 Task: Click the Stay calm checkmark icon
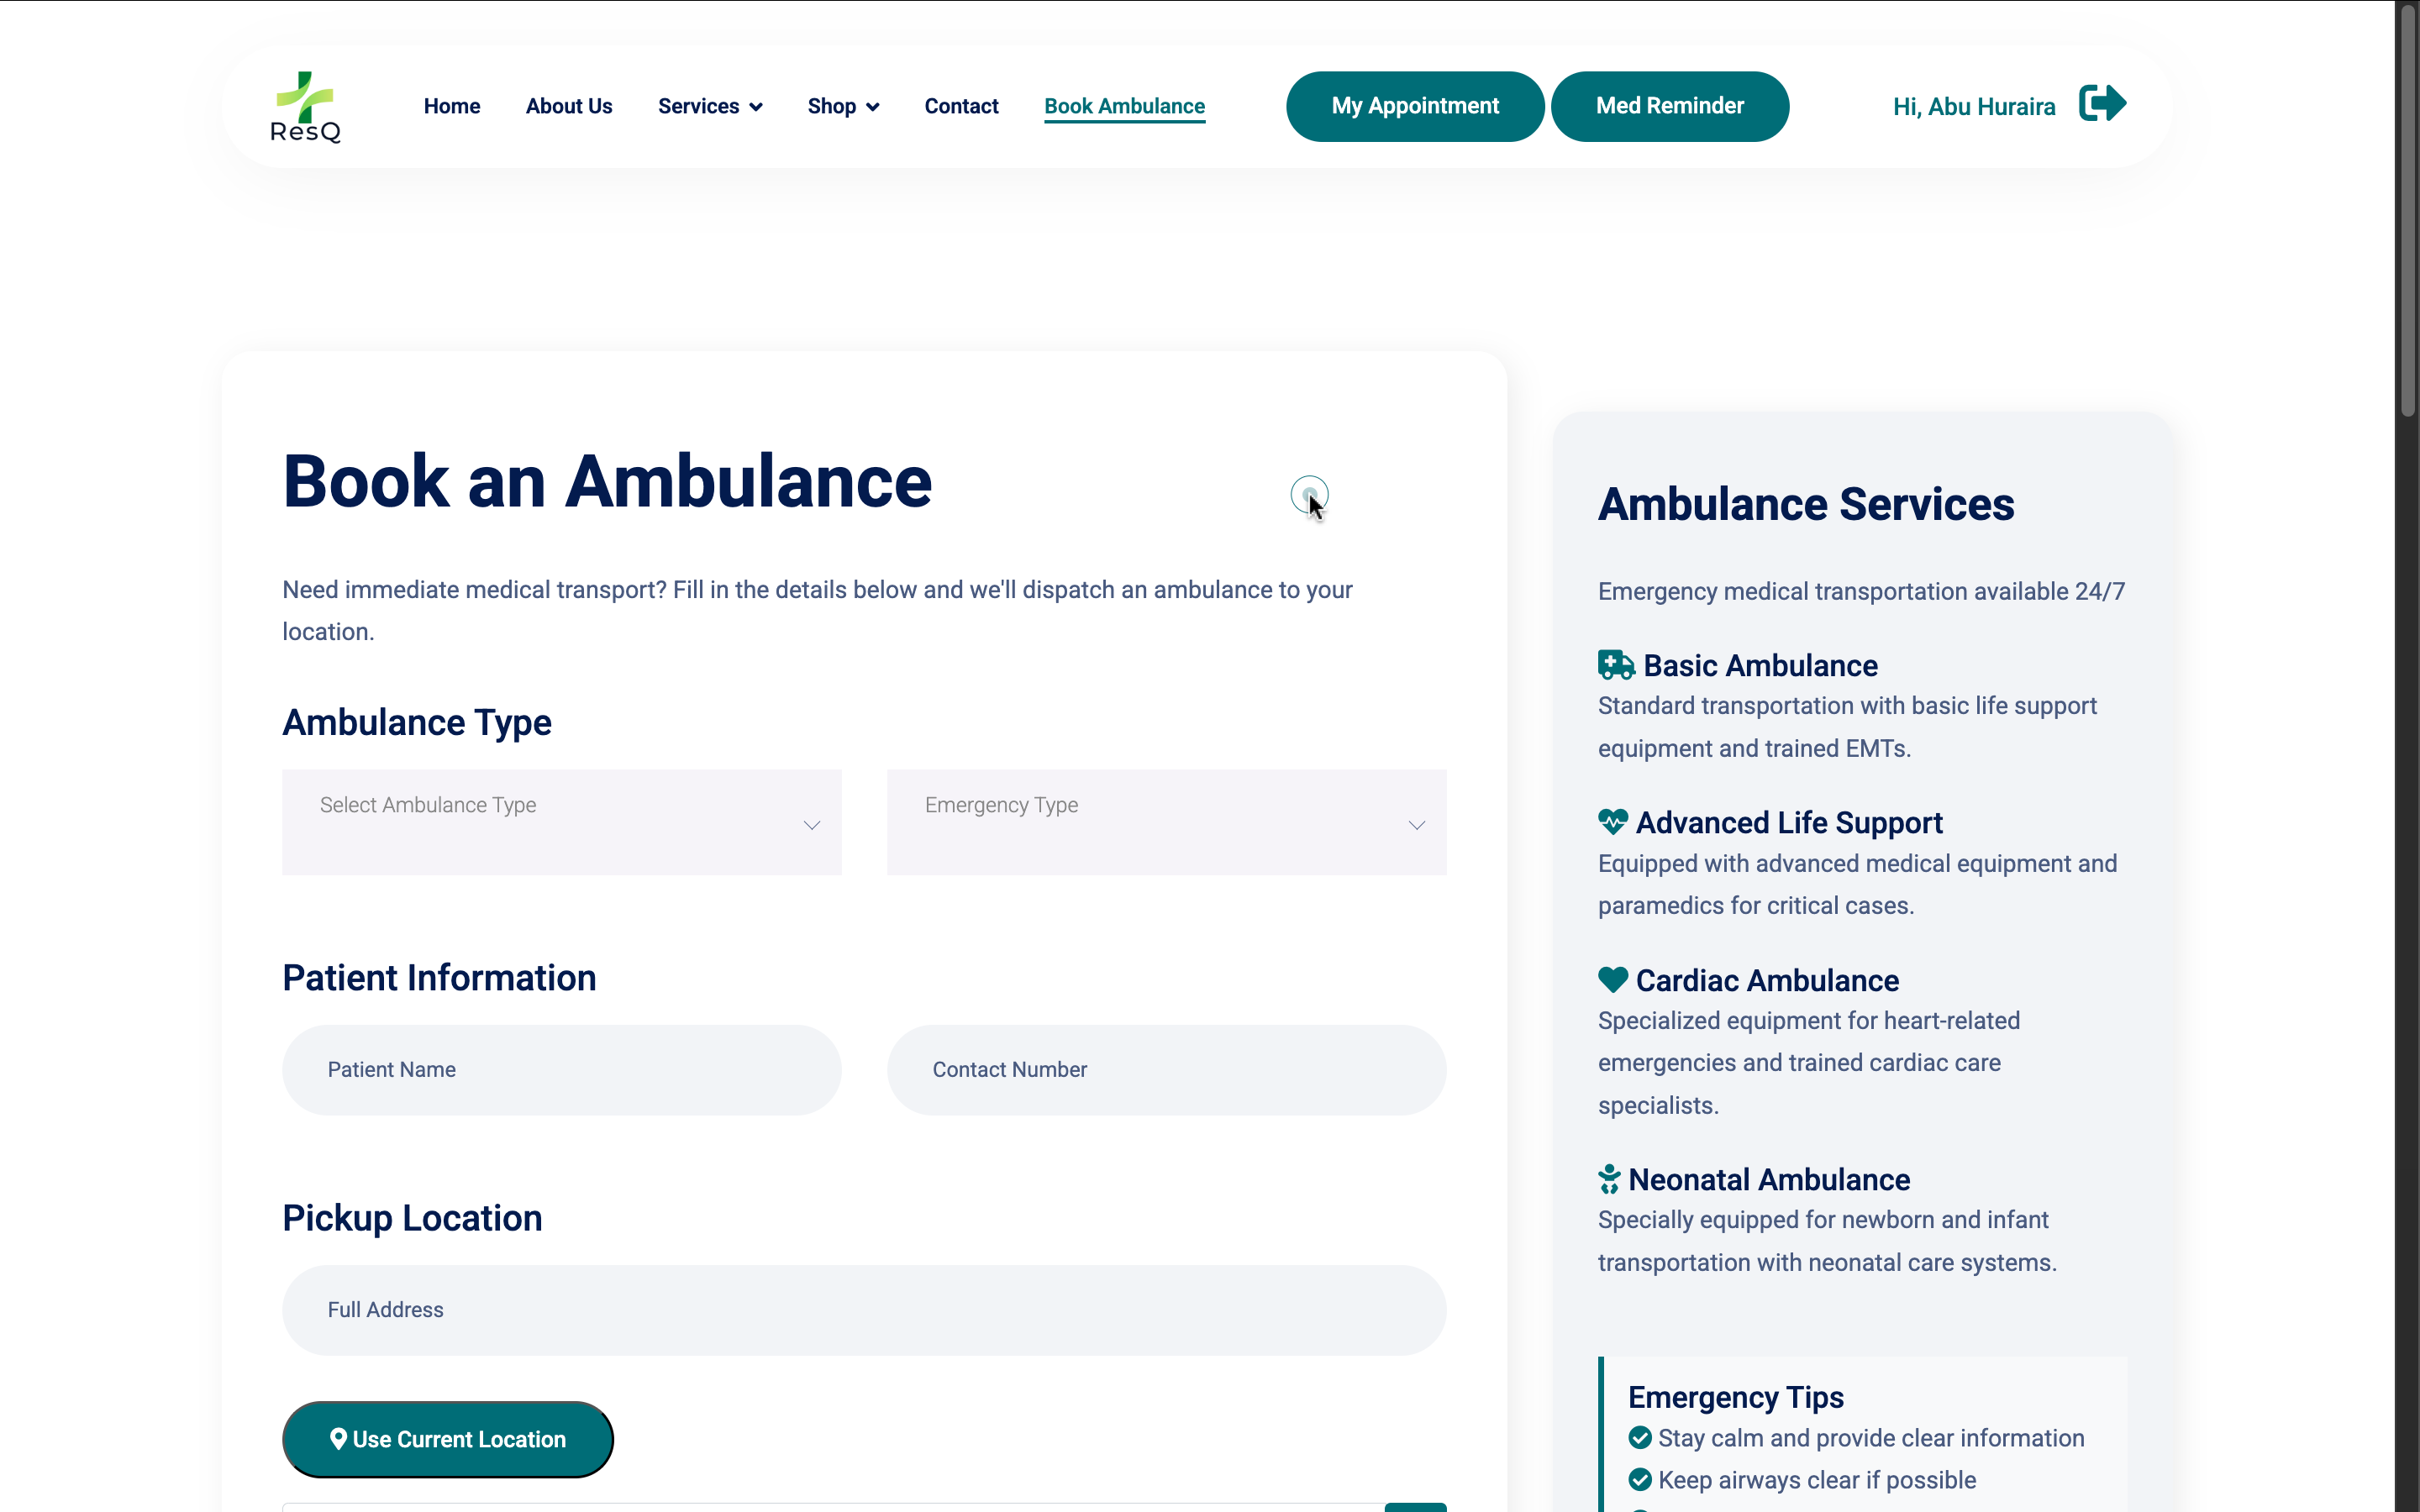pyautogui.click(x=1639, y=1438)
